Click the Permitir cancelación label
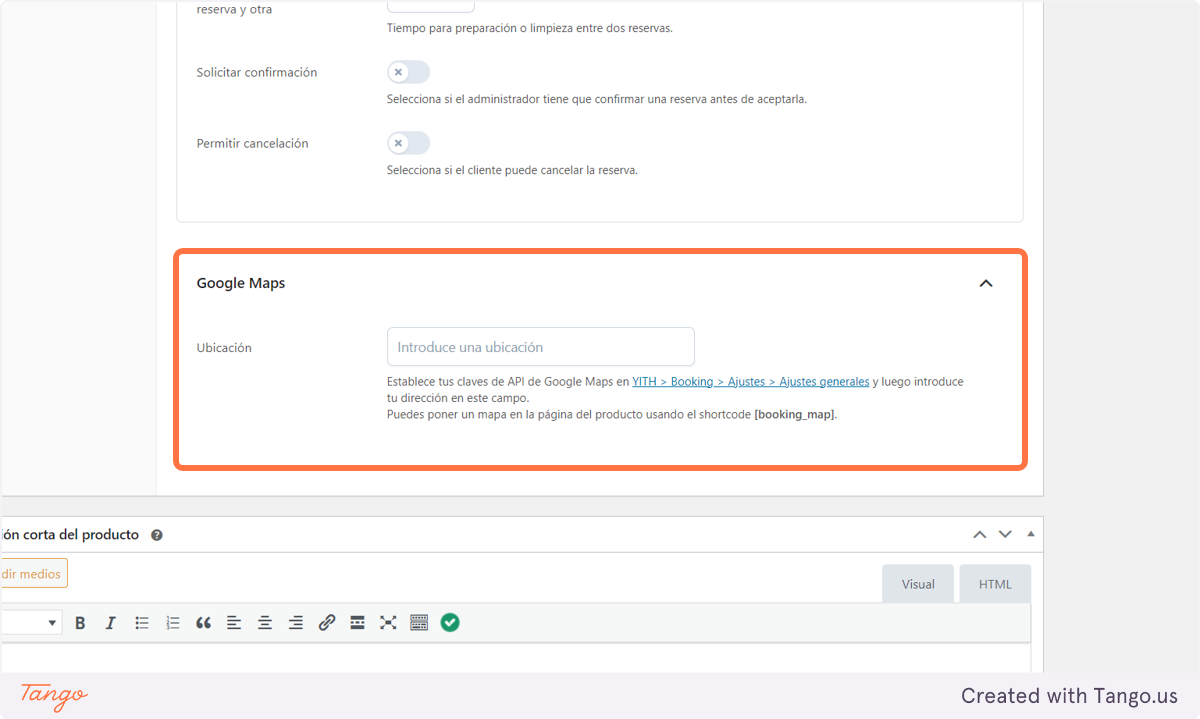Screen dimensions: 1200x719 coord(252,143)
